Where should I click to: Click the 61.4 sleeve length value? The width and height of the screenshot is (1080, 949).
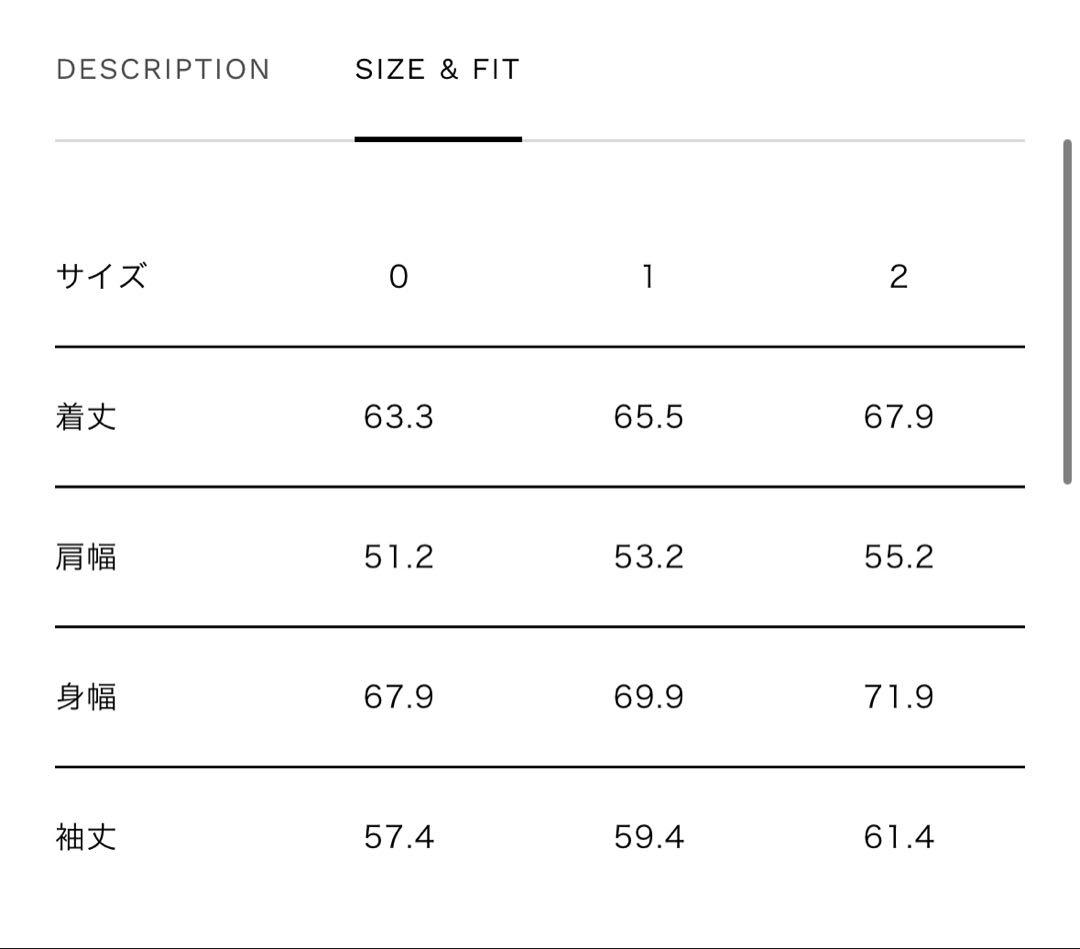(x=898, y=838)
